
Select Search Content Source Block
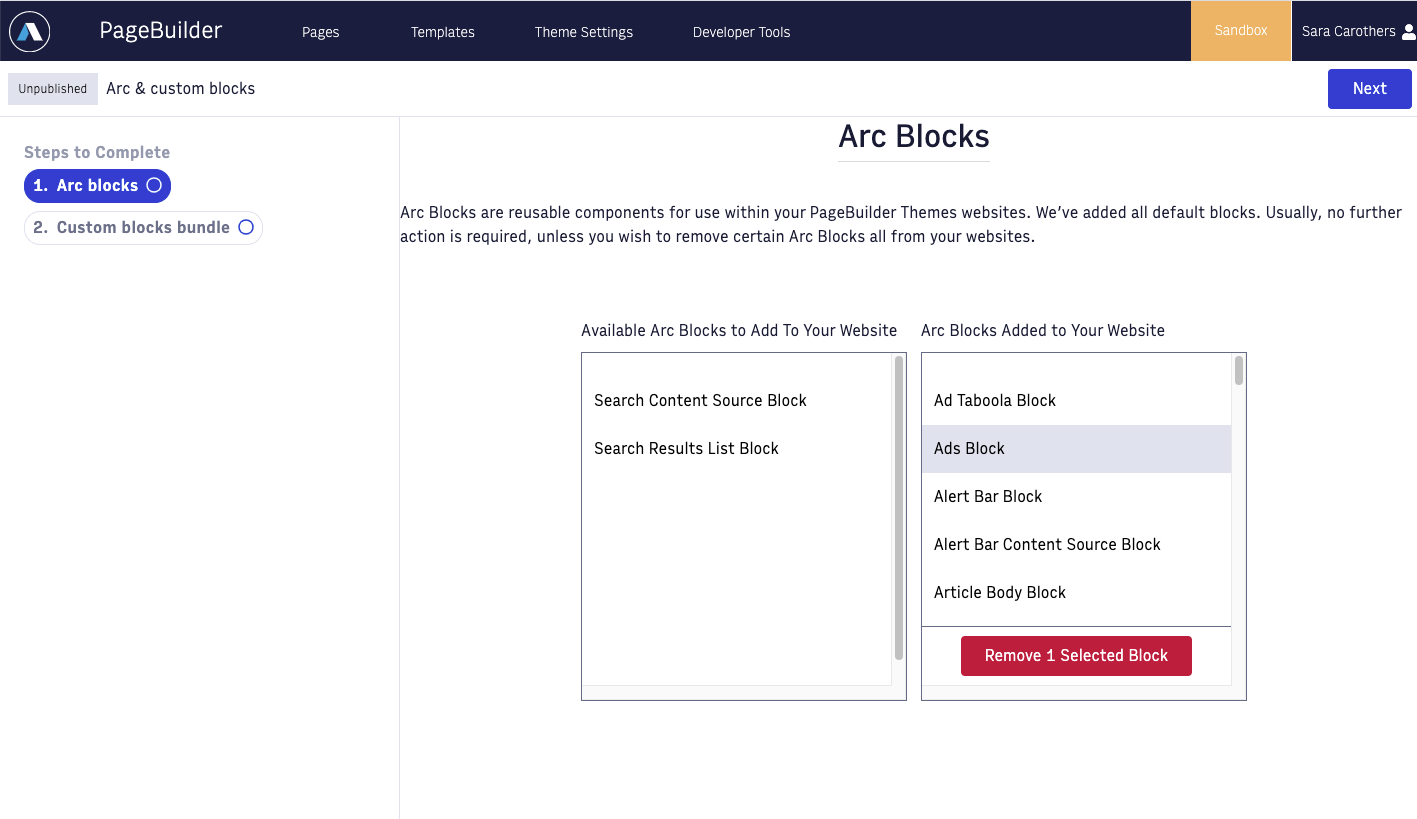736,400
